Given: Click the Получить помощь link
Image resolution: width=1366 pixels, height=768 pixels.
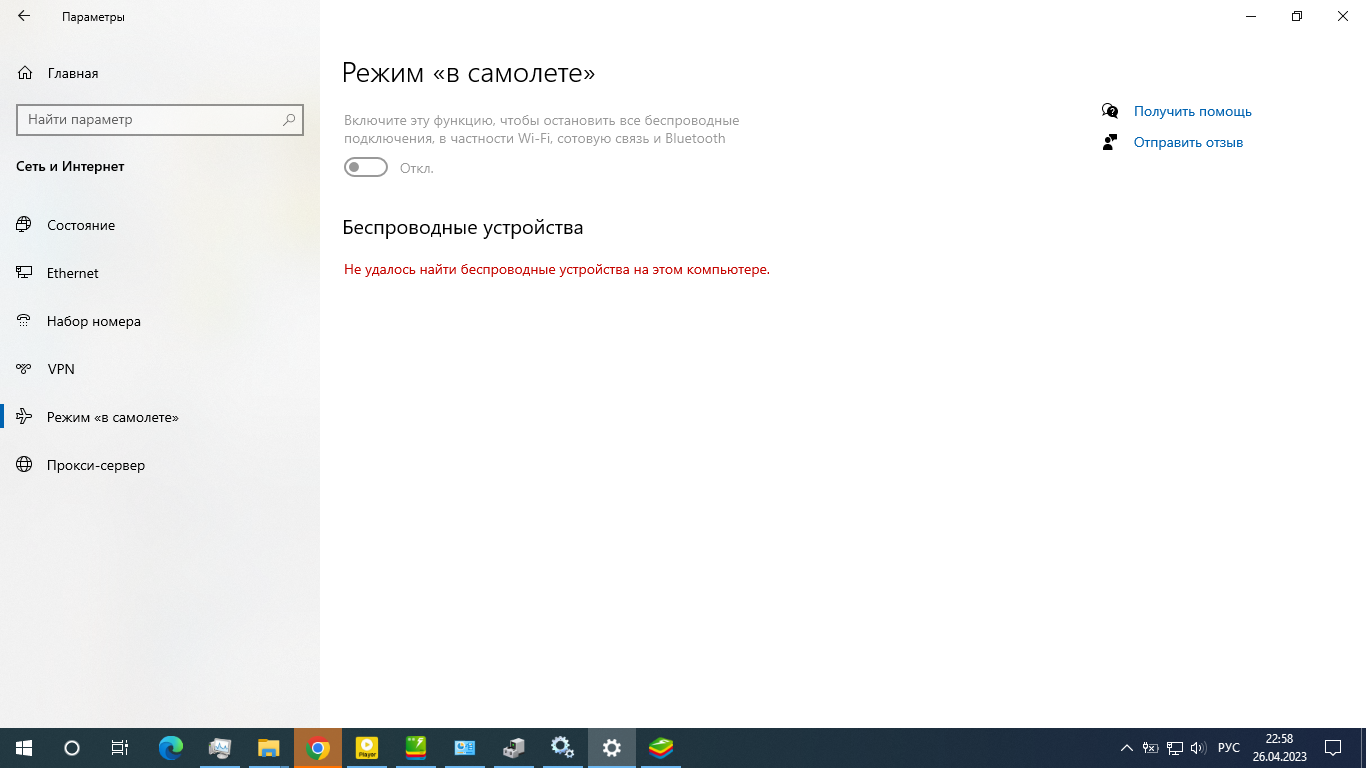Looking at the screenshot, I should click(x=1193, y=111).
